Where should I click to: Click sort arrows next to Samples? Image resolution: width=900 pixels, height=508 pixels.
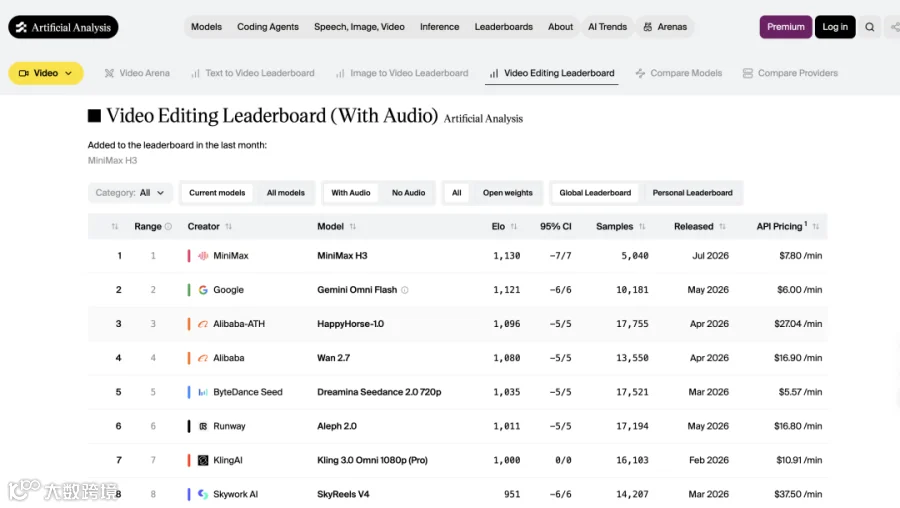pyautogui.click(x=642, y=227)
